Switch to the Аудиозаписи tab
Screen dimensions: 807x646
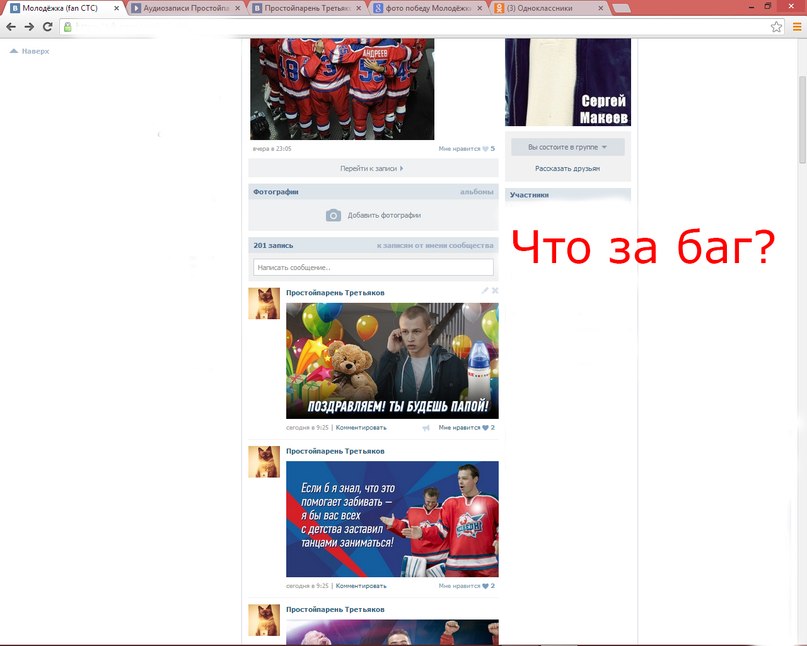(x=185, y=8)
